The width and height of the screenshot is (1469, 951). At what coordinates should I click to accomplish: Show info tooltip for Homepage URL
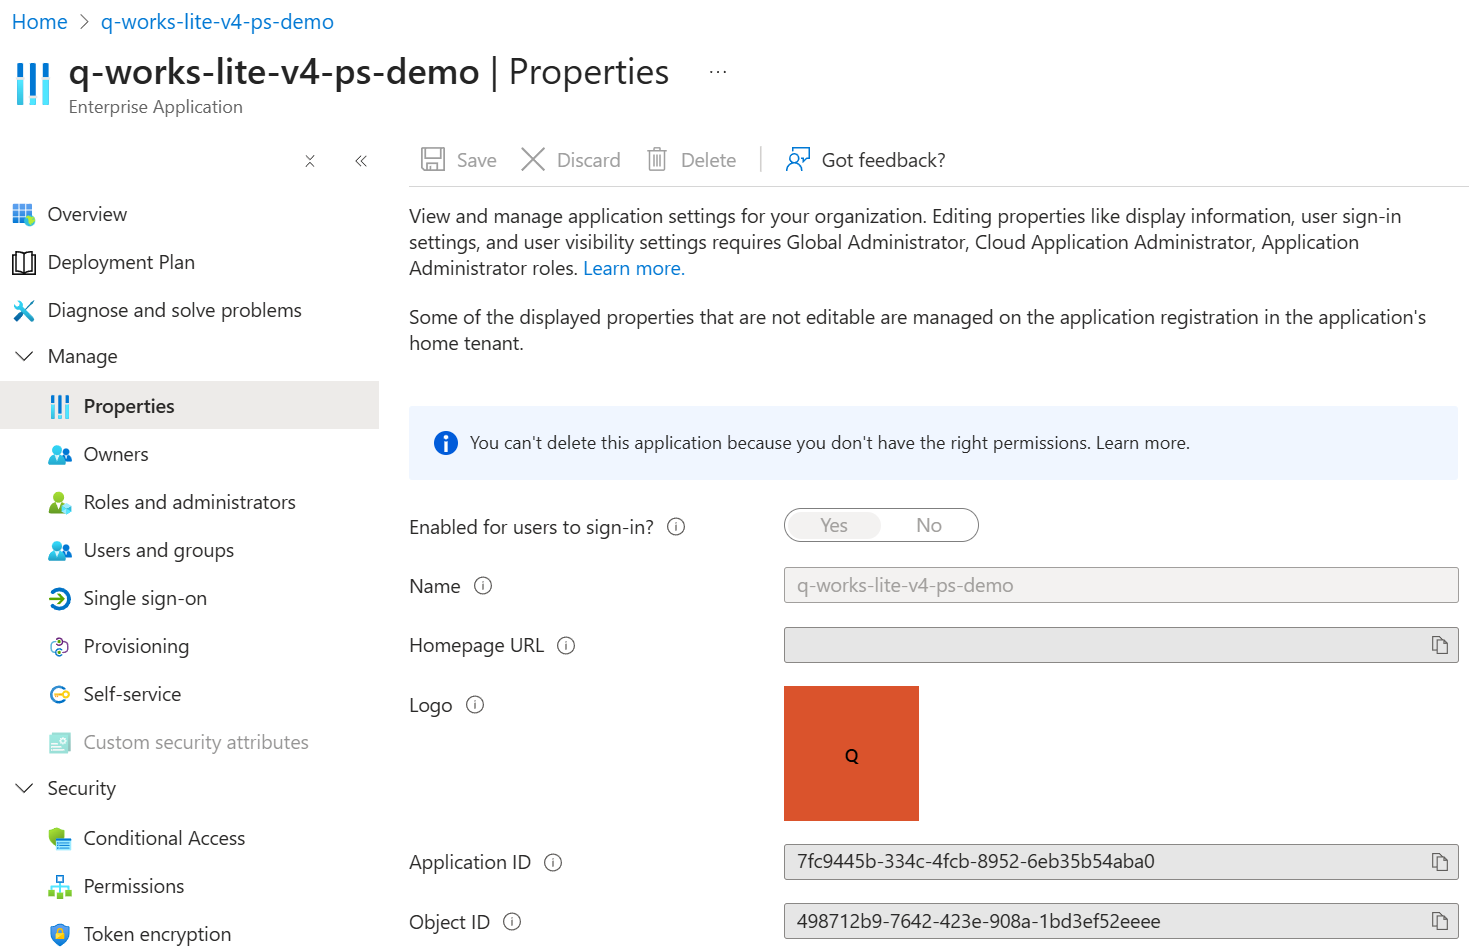566,645
